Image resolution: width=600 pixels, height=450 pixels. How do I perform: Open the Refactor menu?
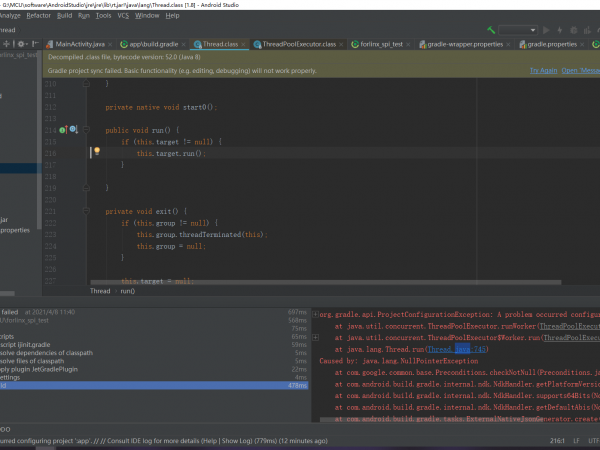click(41, 16)
